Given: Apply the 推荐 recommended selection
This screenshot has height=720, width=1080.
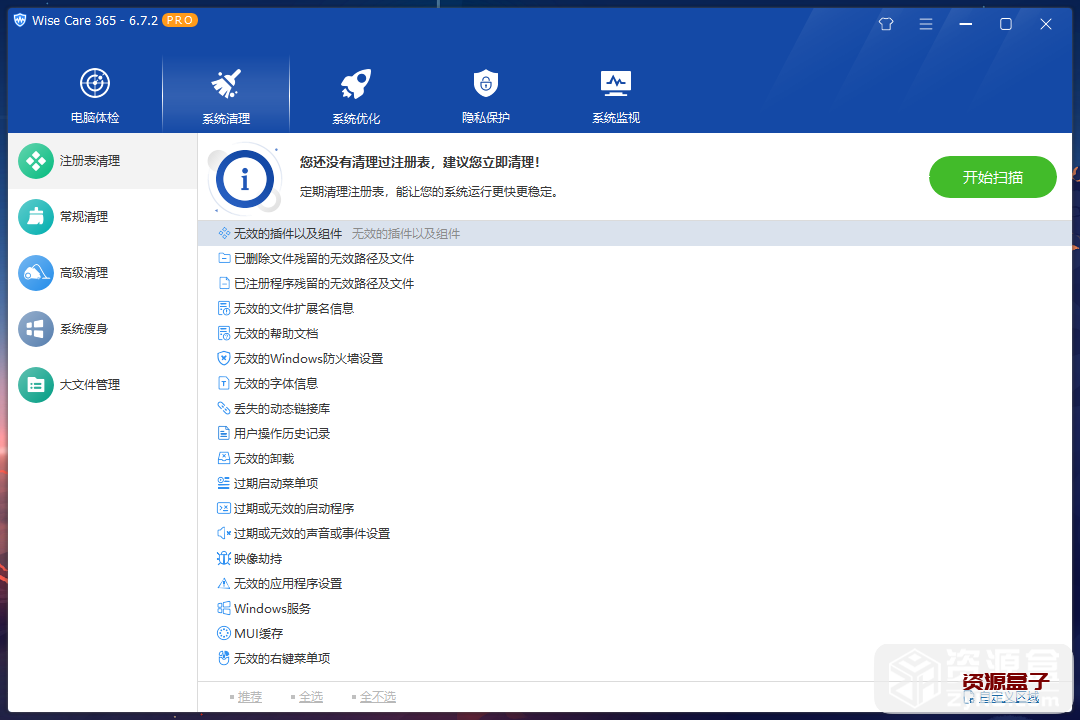Looking at the screenshot, I should 249,696.
